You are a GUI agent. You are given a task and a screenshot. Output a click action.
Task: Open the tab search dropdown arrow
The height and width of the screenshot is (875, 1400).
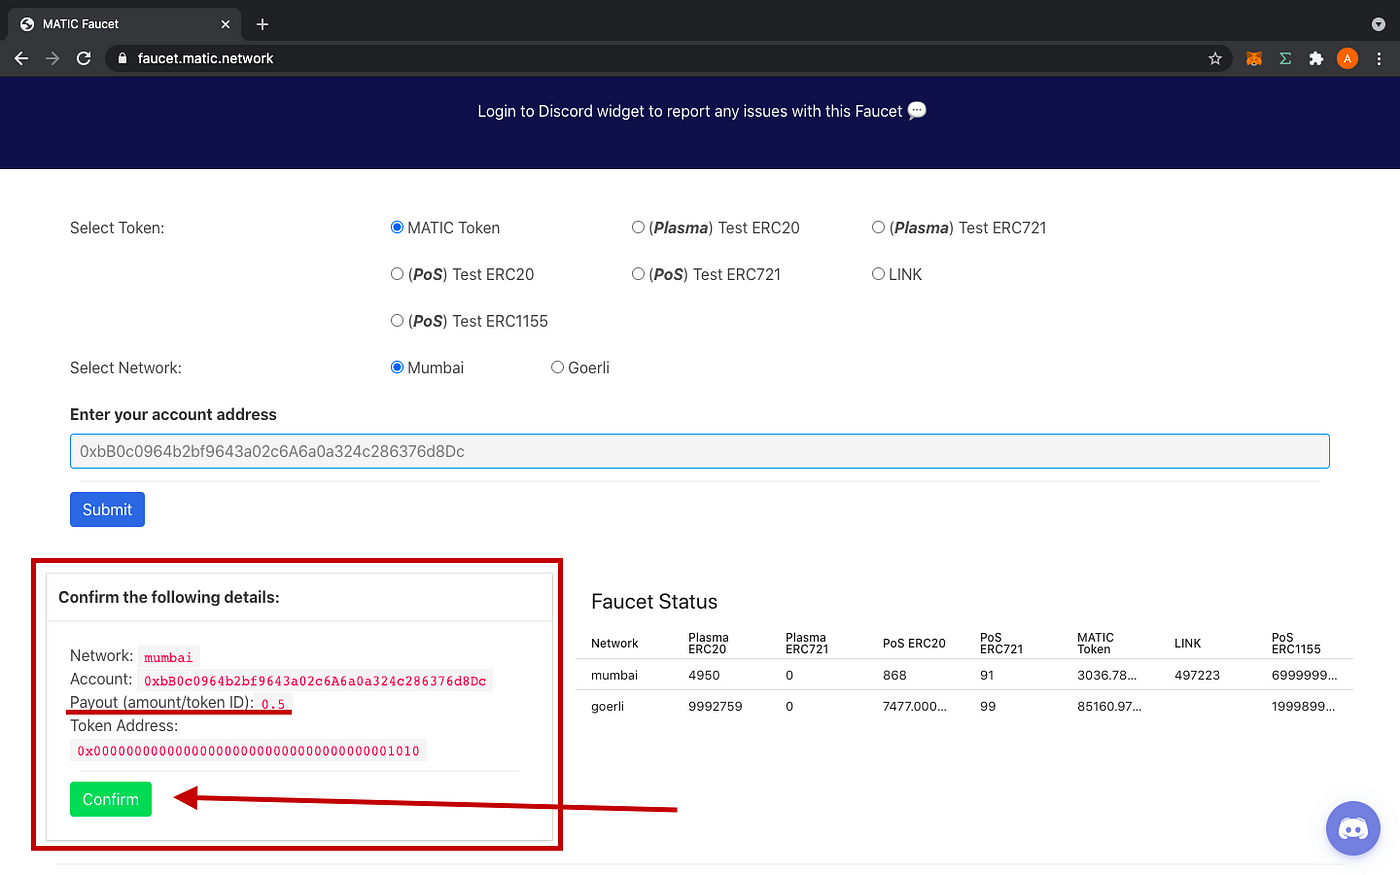1378,24
